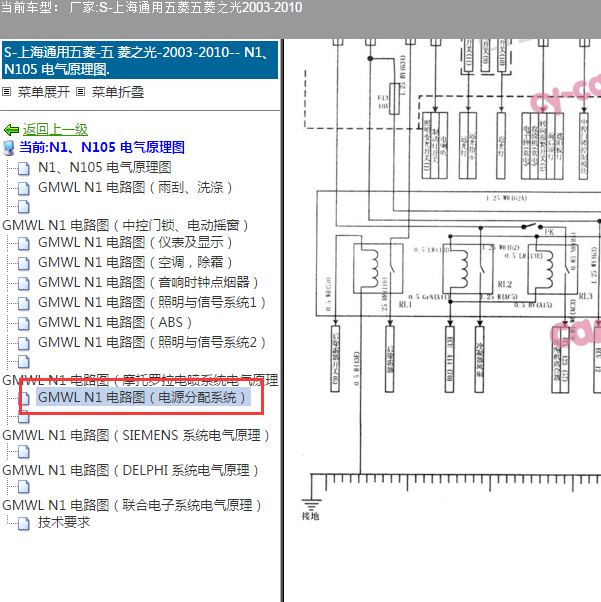This screenshot has height=602, width=601.
Task: Click document icon above DELPHI 系统 entry
Action: click(24, 452)
